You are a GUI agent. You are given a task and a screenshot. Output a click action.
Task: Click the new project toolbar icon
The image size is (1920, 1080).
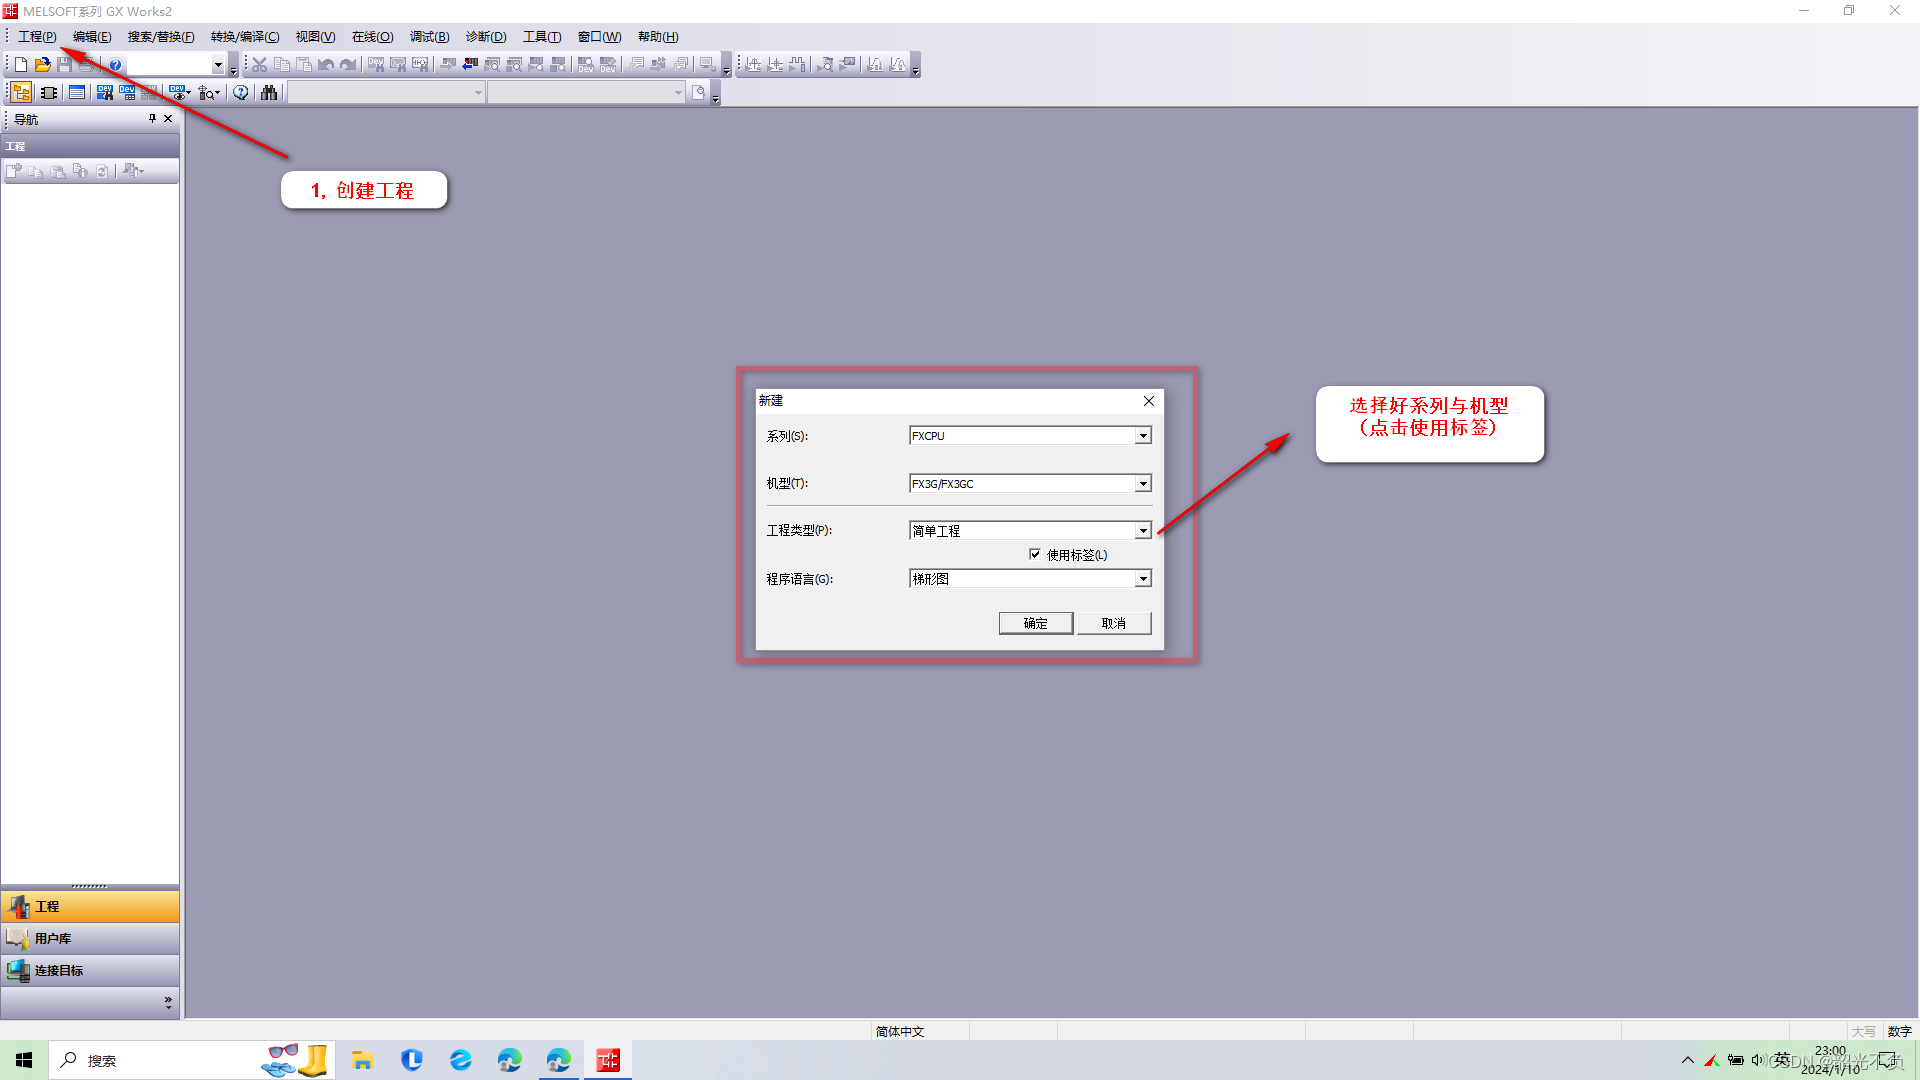click(x=21, y=65)
